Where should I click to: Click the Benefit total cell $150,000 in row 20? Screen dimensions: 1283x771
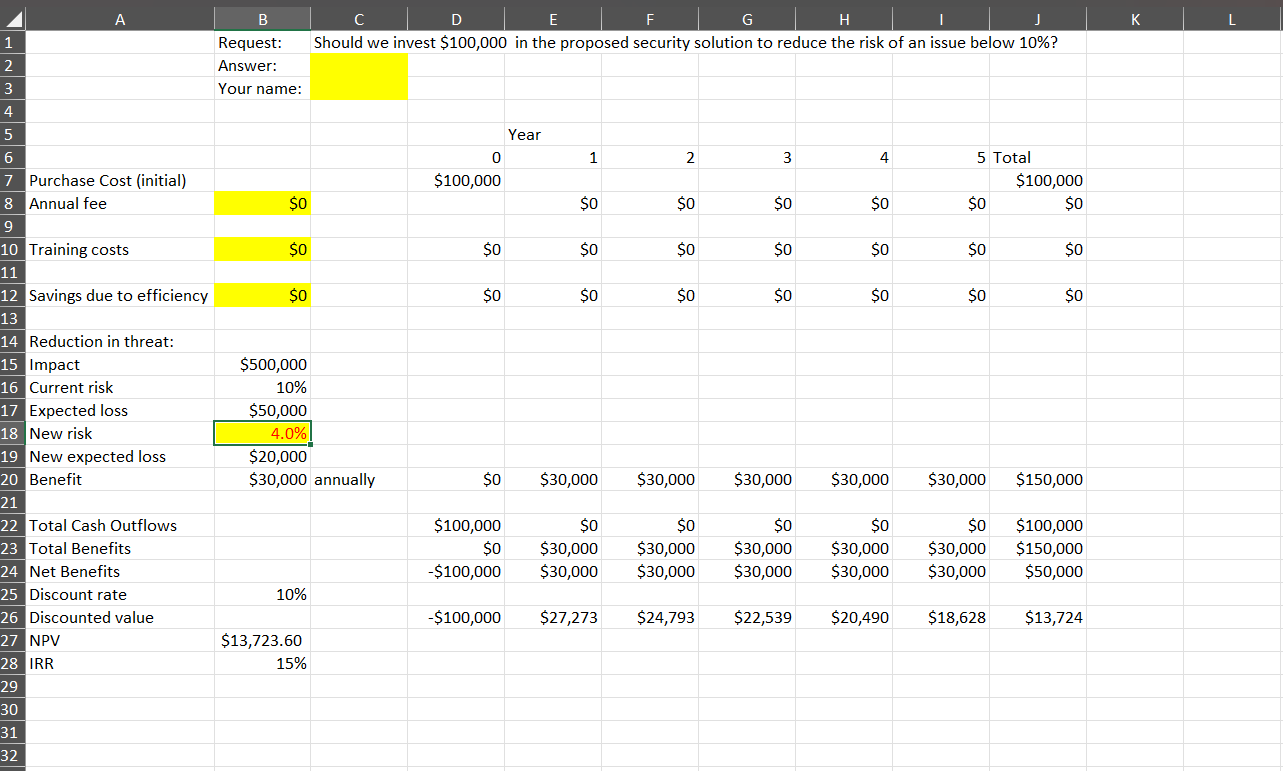1038,480
